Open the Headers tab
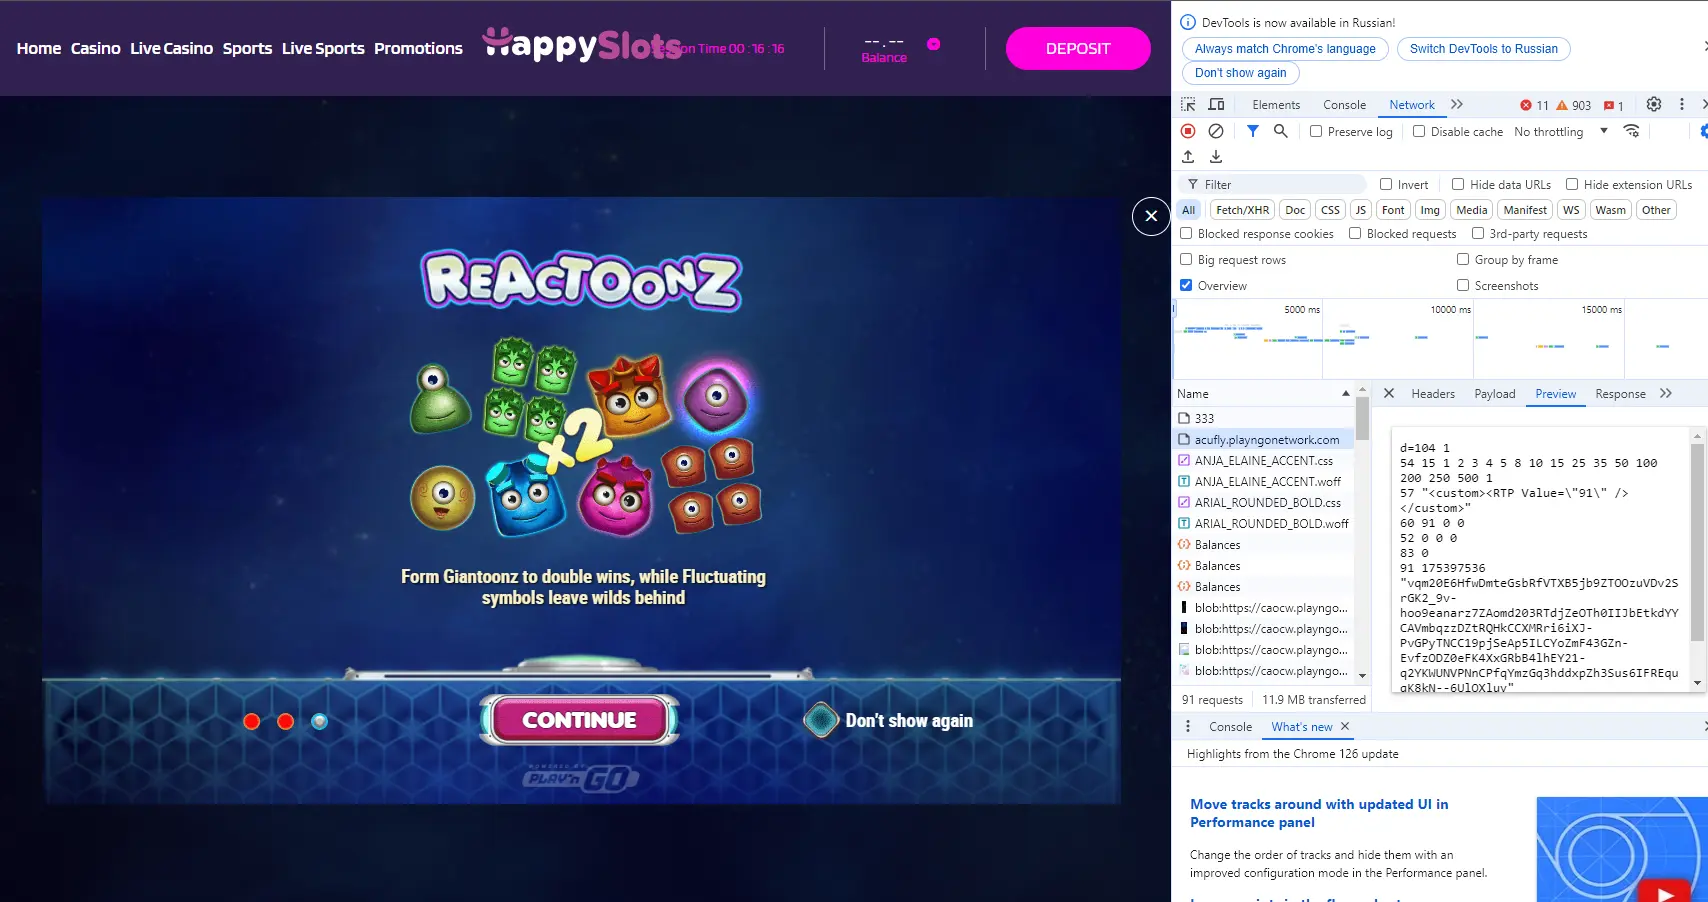Image resolution: width=1708 pixels, height=902 pixels. pyautogui.click(x=1433, y=394)
